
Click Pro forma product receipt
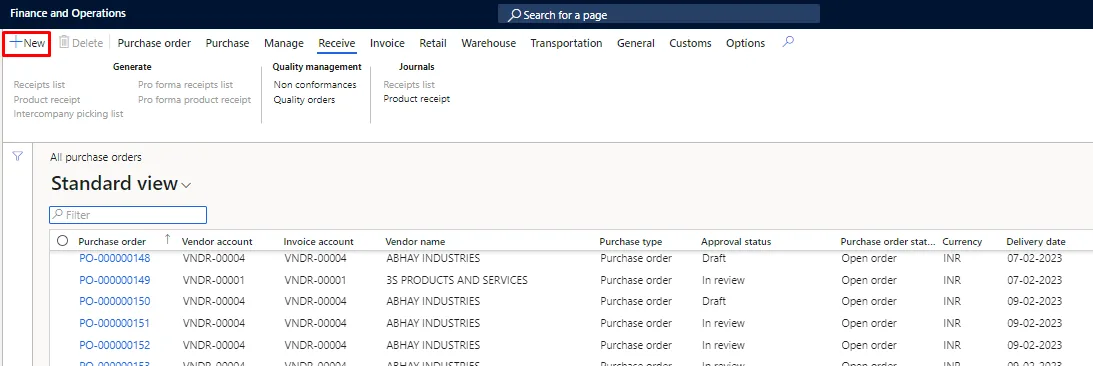(x=194, y=100)
